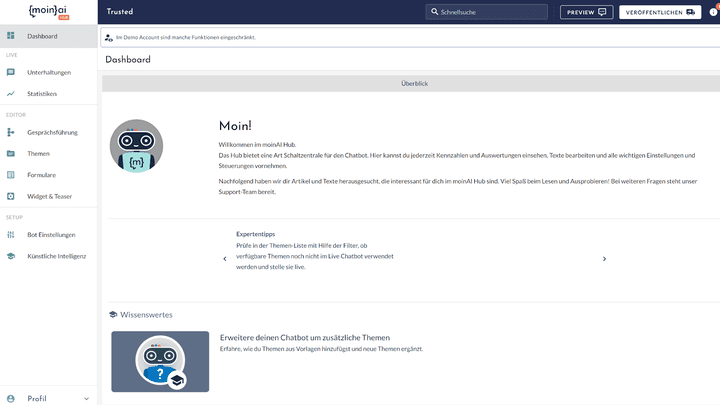Open Widget & Teaser settings
The width and height of the screenshot is (720, 405).
(x=49, y=197)
